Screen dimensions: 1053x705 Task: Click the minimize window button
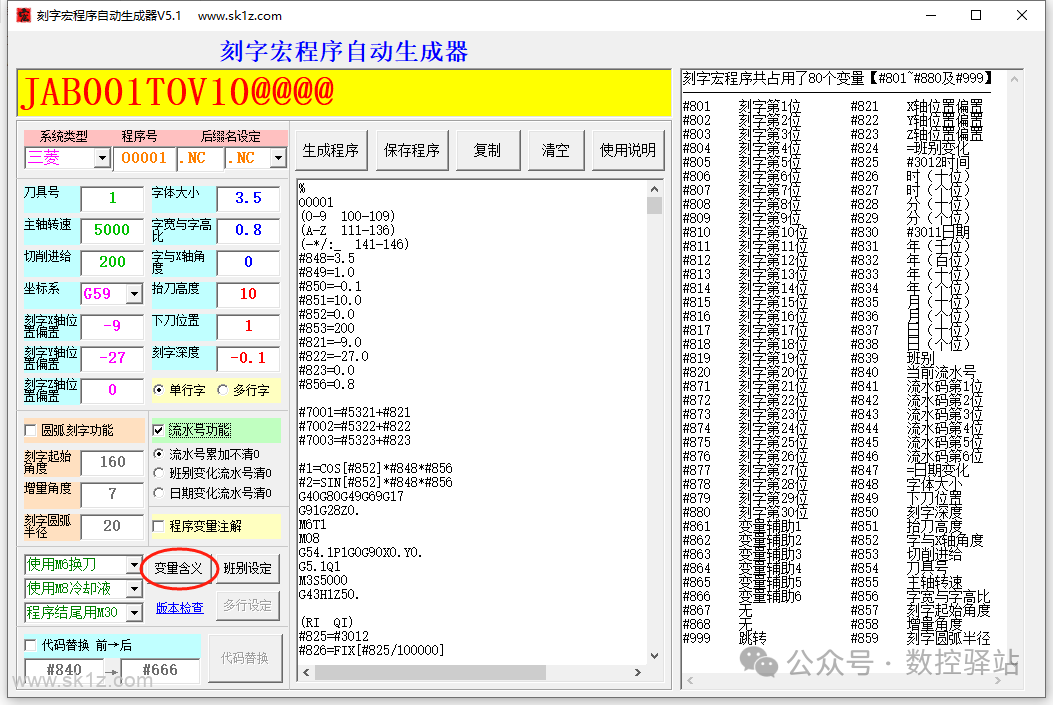point(931,15)
